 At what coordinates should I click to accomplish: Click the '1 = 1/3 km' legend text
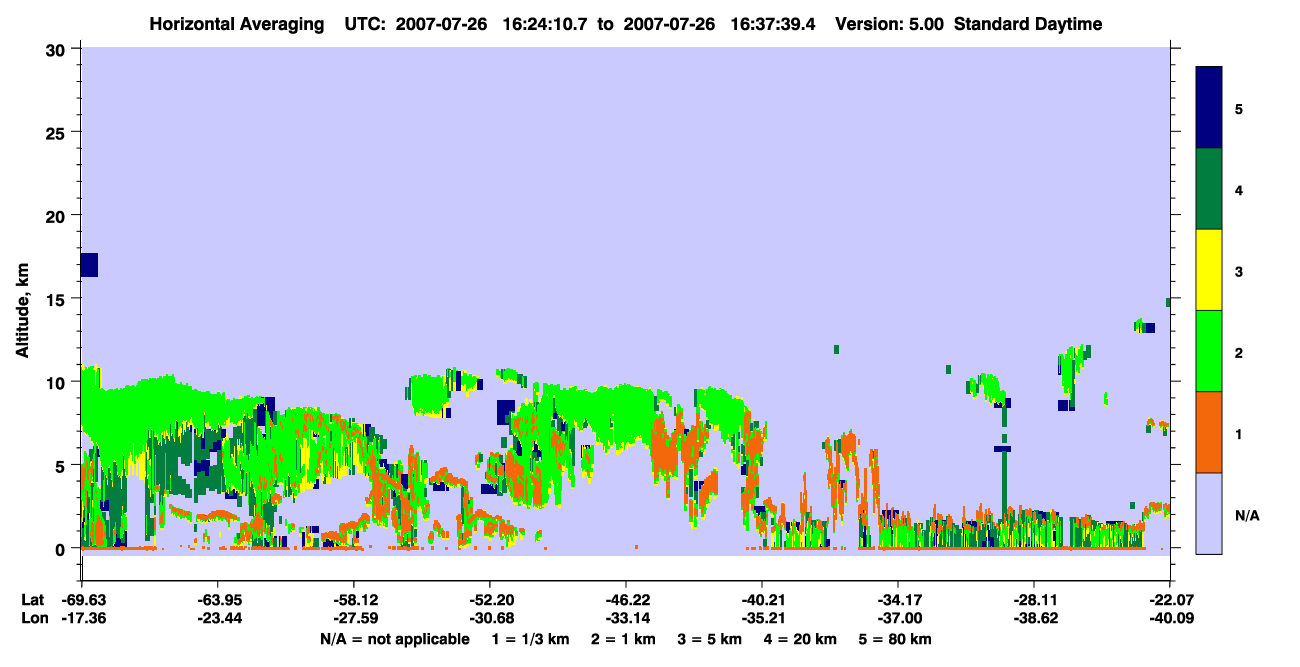tap(531, 639)
